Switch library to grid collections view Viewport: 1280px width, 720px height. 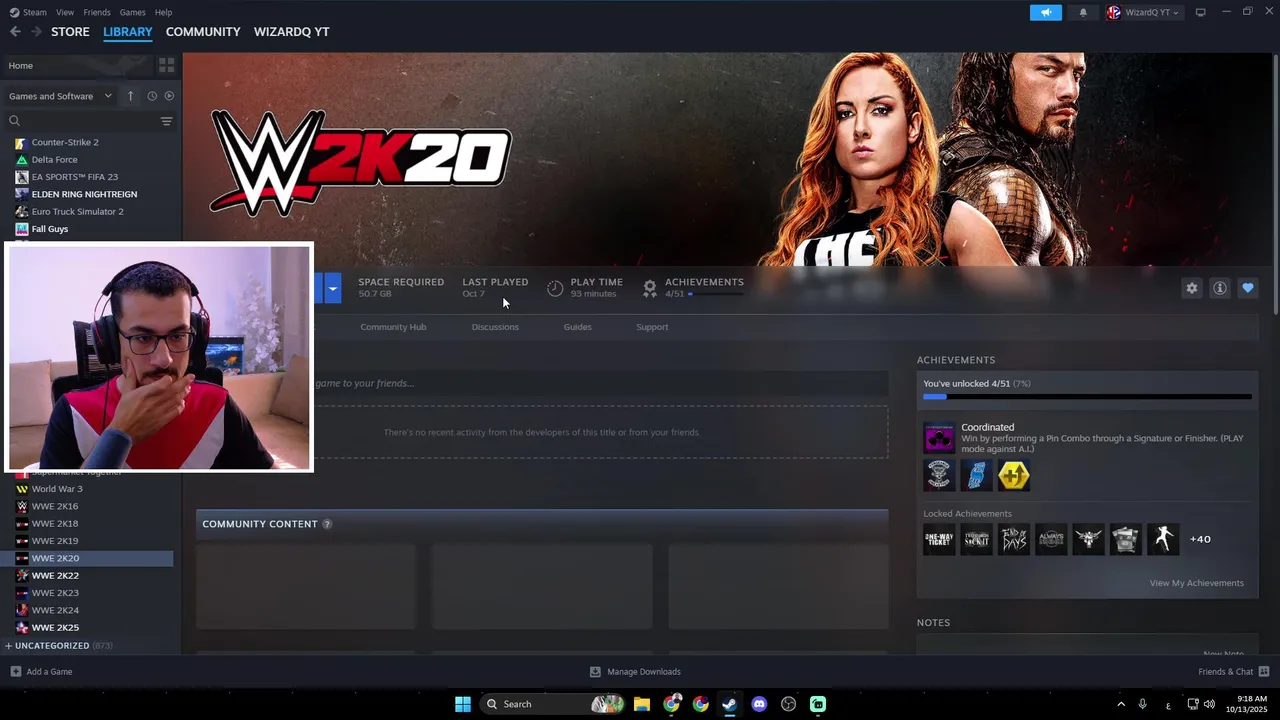[x=166, y=65]
